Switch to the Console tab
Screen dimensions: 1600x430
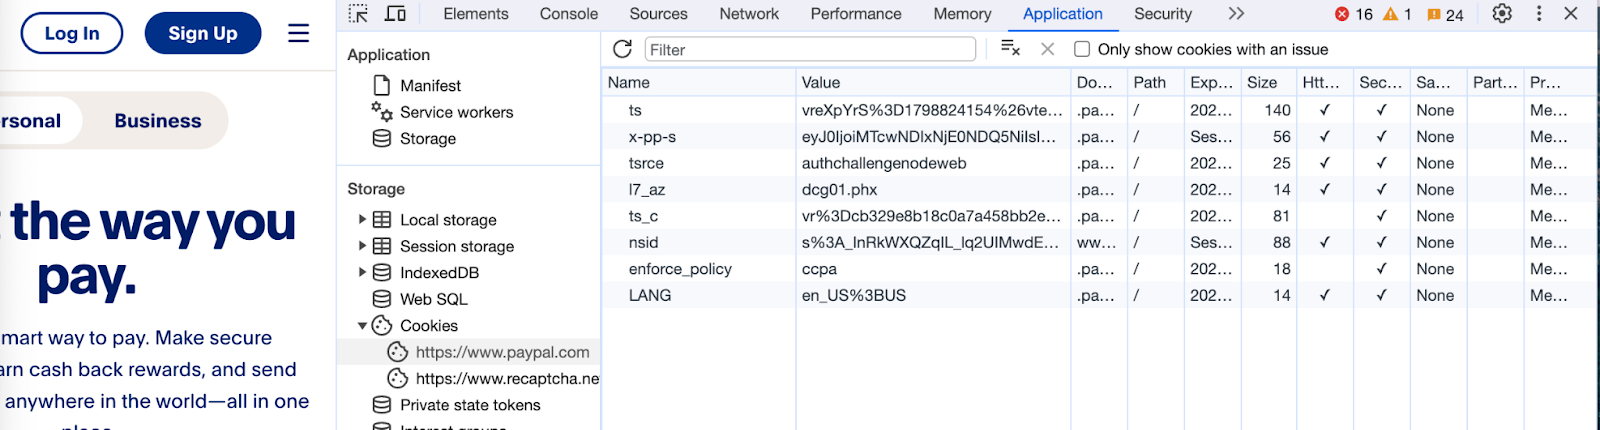click(569, 14)
